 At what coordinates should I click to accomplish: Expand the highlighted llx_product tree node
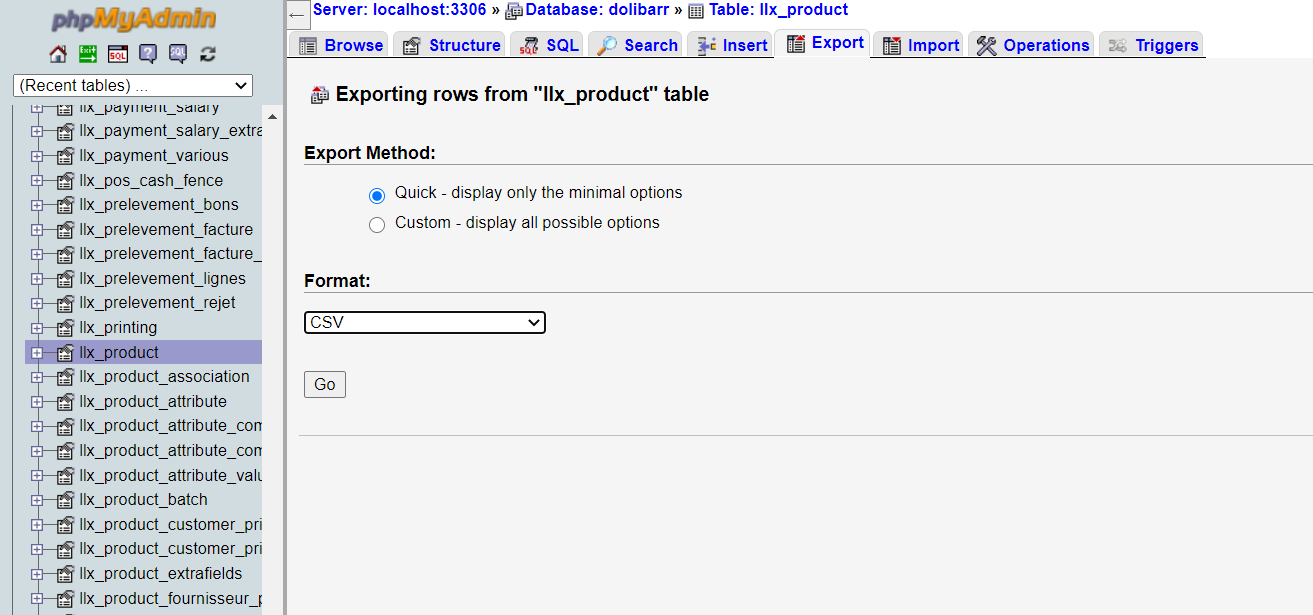(37, 353)
